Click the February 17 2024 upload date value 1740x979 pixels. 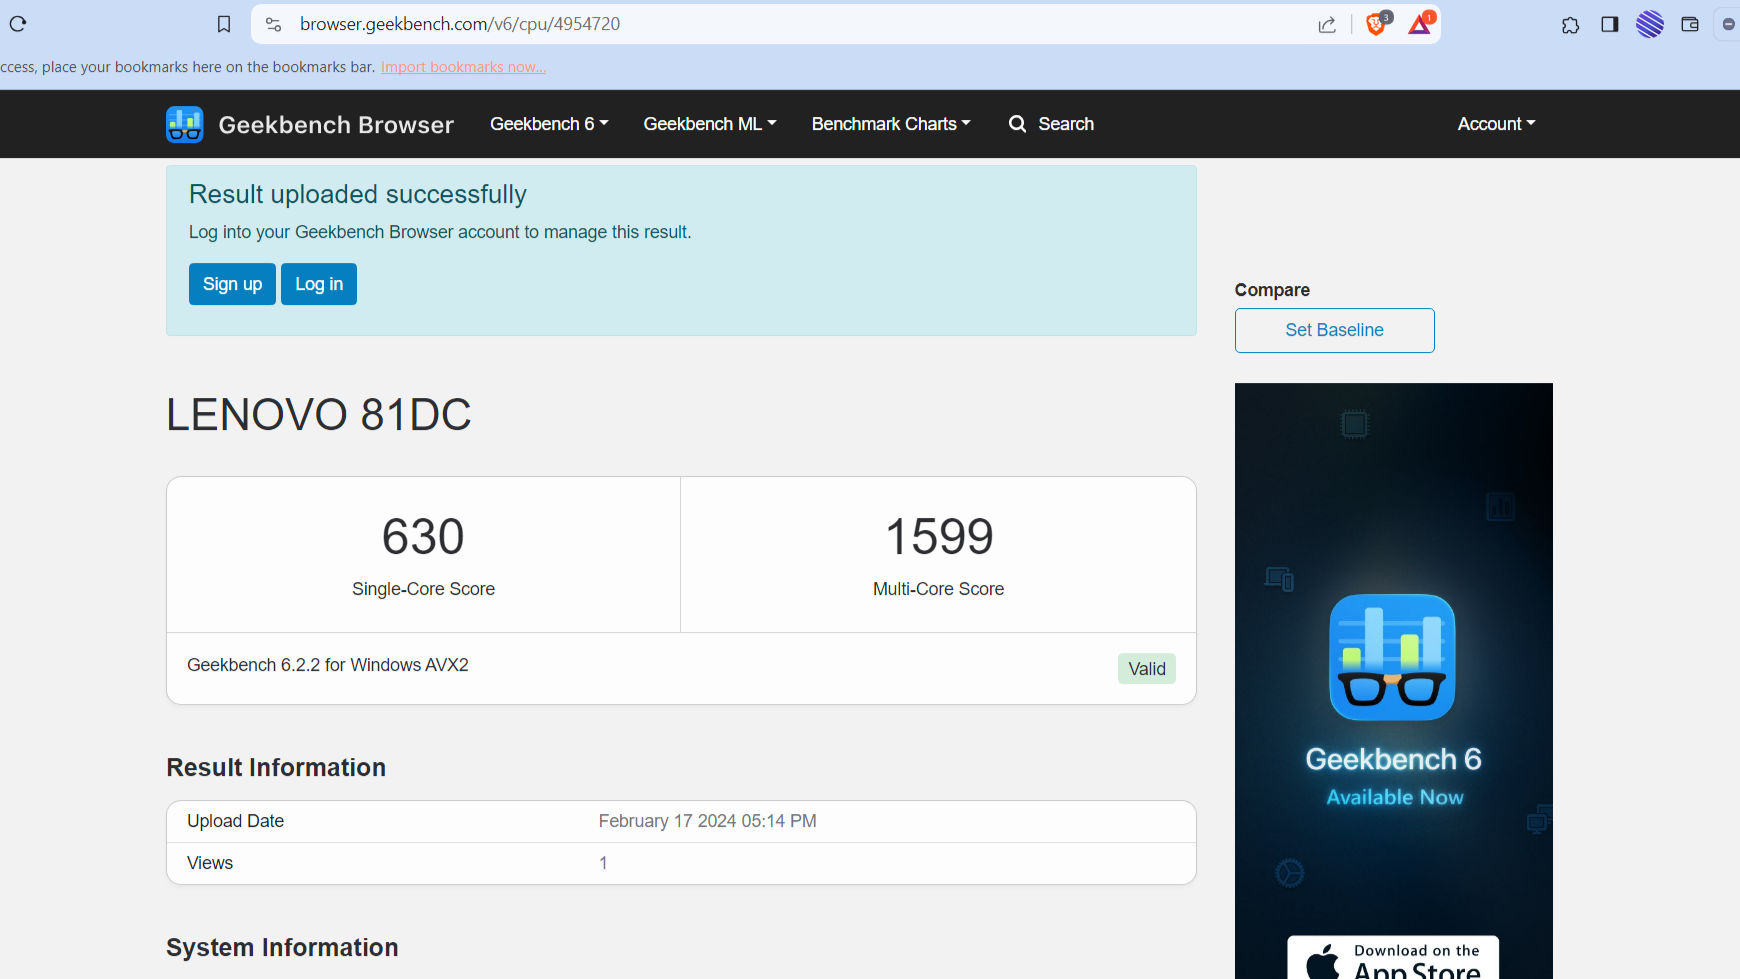tap(707, 821)
